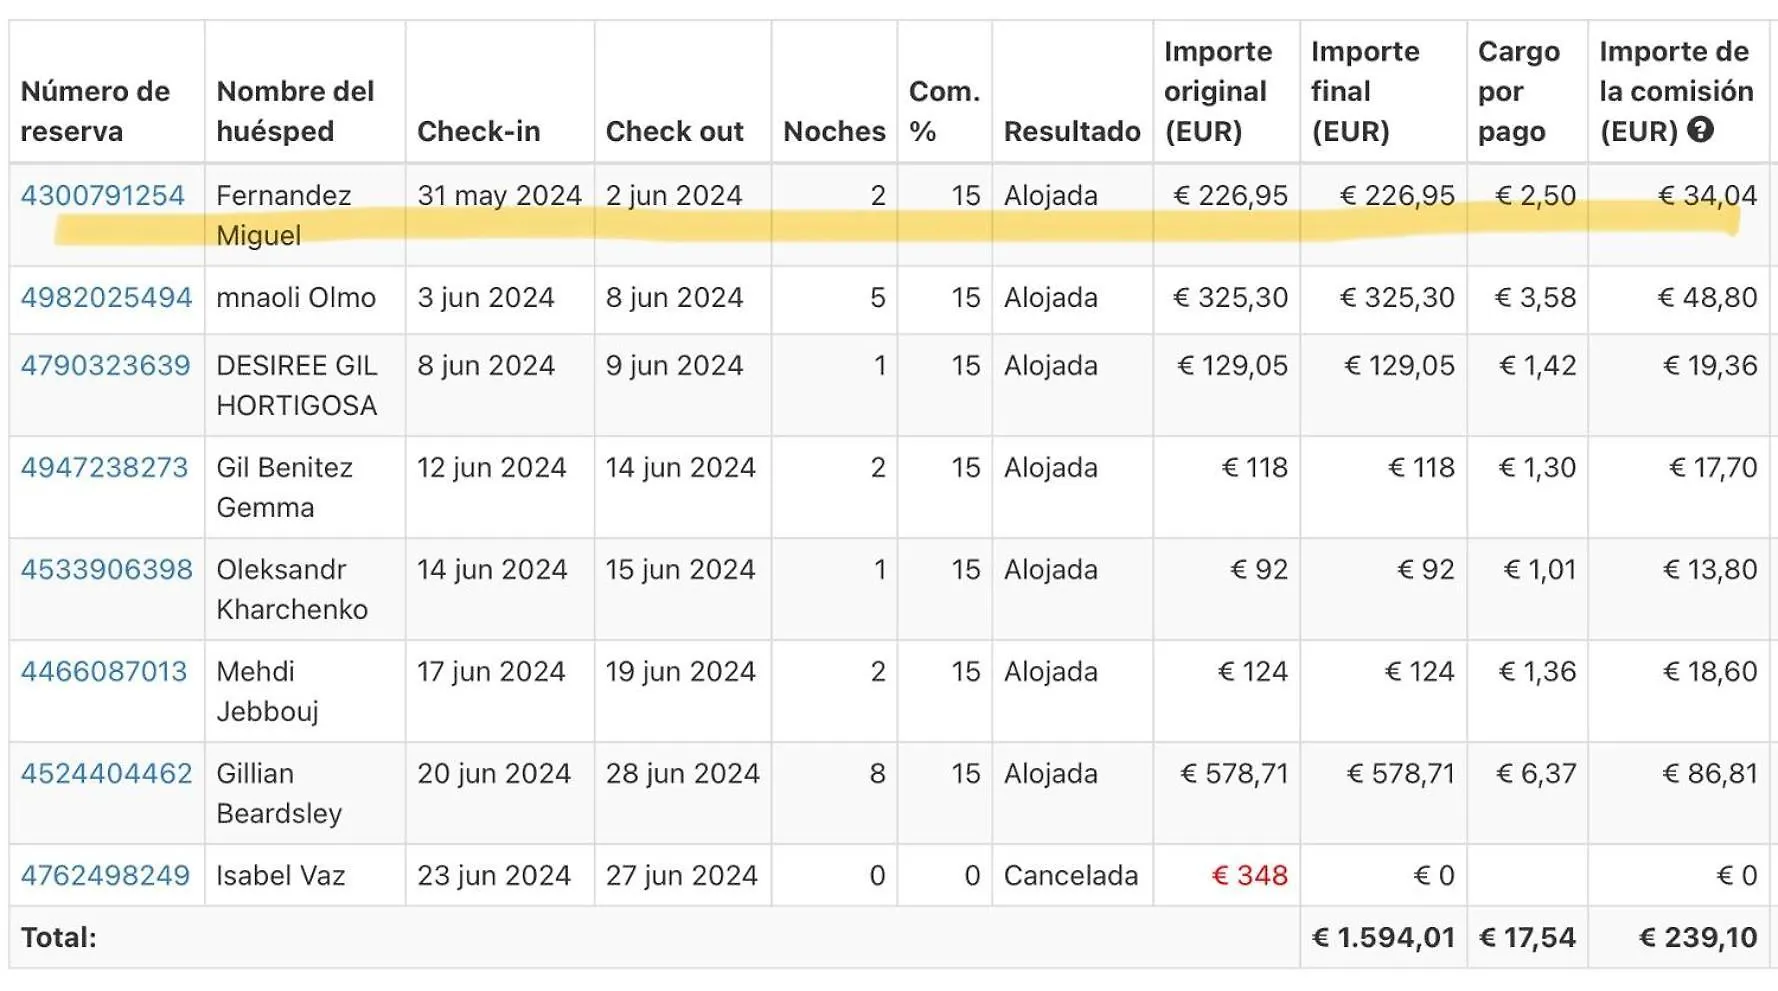Click the Nombre del huésped column header
Screen dimensions: 1778x991
click(x=295, y=111)
